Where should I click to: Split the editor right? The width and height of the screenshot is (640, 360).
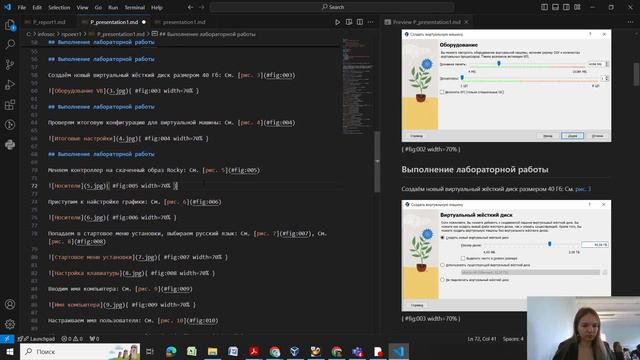(360, 22)
